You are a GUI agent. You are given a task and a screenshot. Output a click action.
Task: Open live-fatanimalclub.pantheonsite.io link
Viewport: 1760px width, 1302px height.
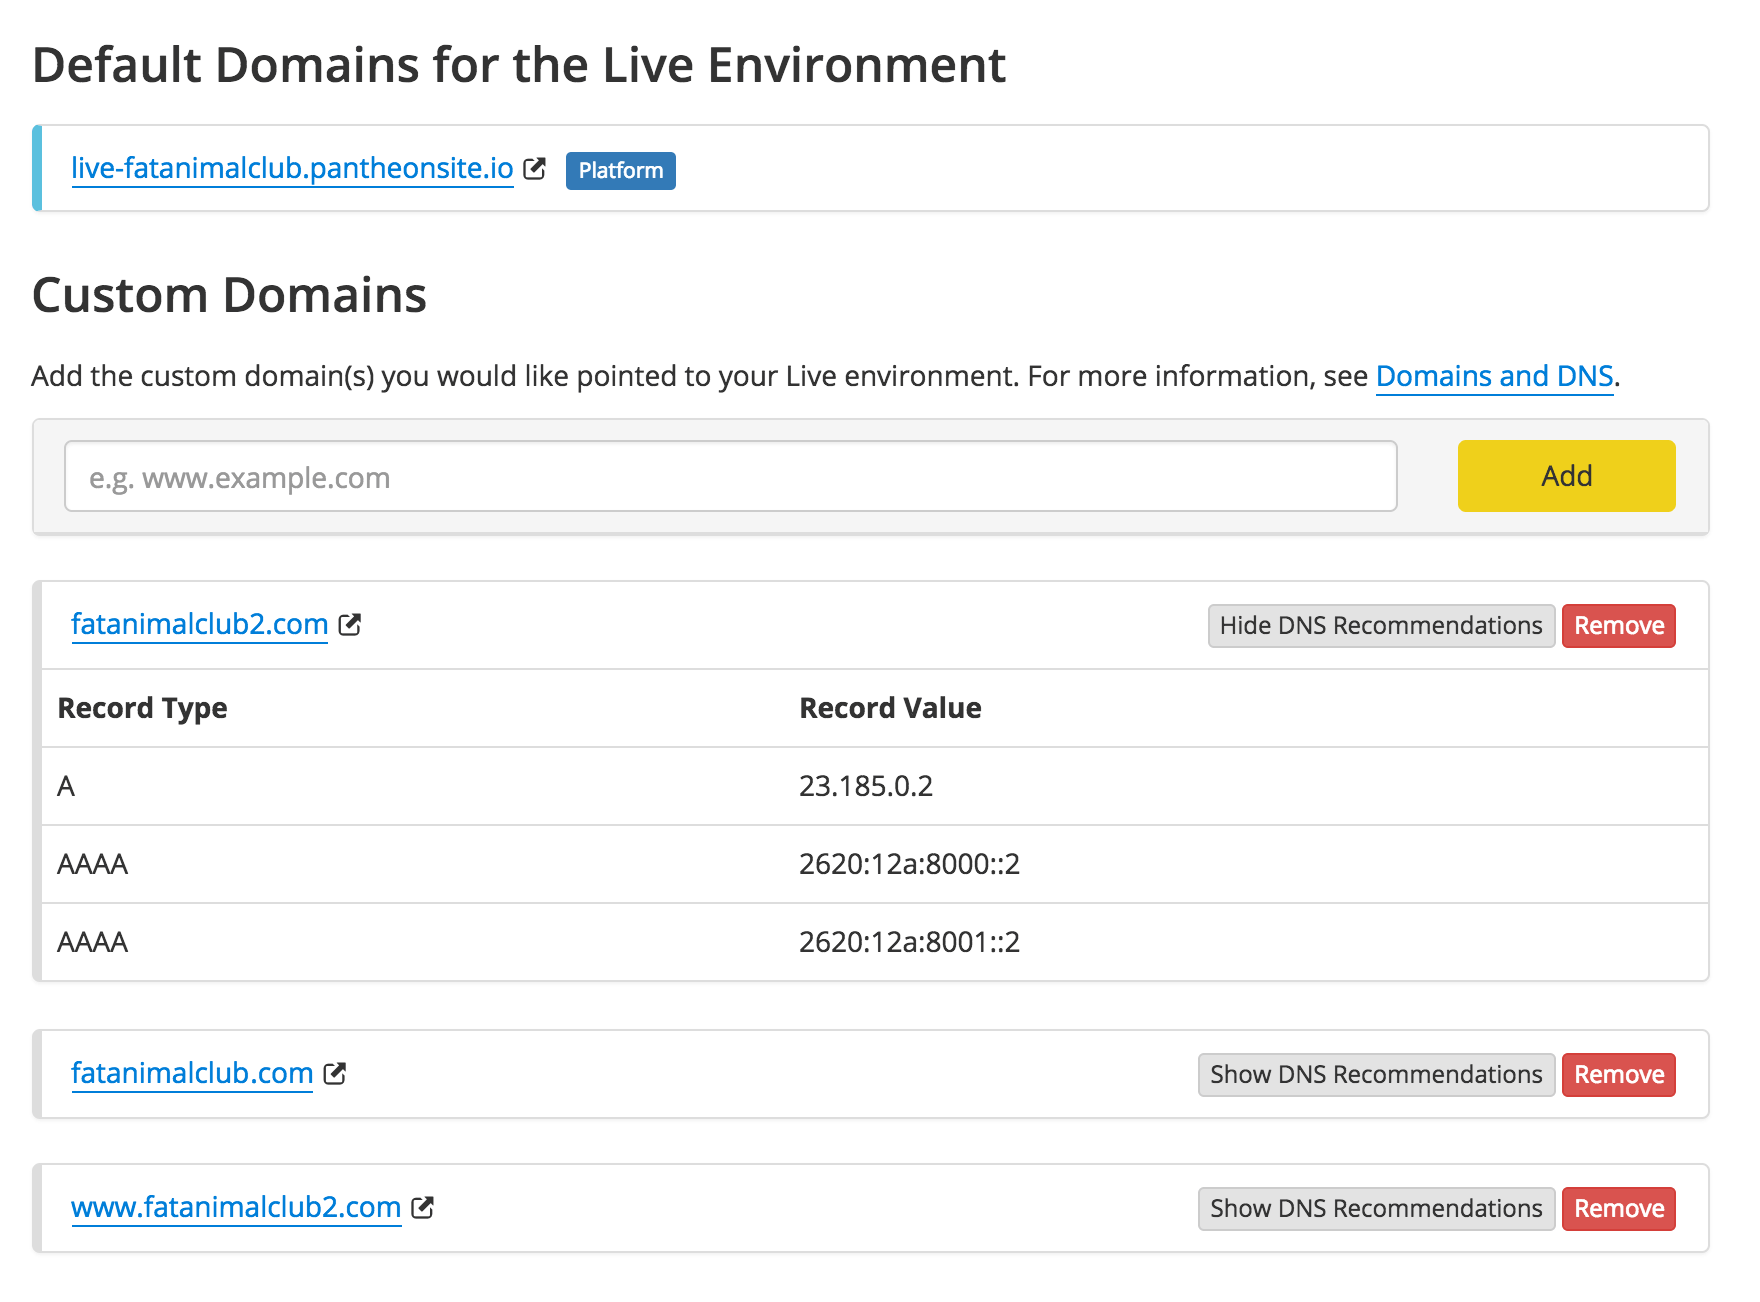click(292, 168)
